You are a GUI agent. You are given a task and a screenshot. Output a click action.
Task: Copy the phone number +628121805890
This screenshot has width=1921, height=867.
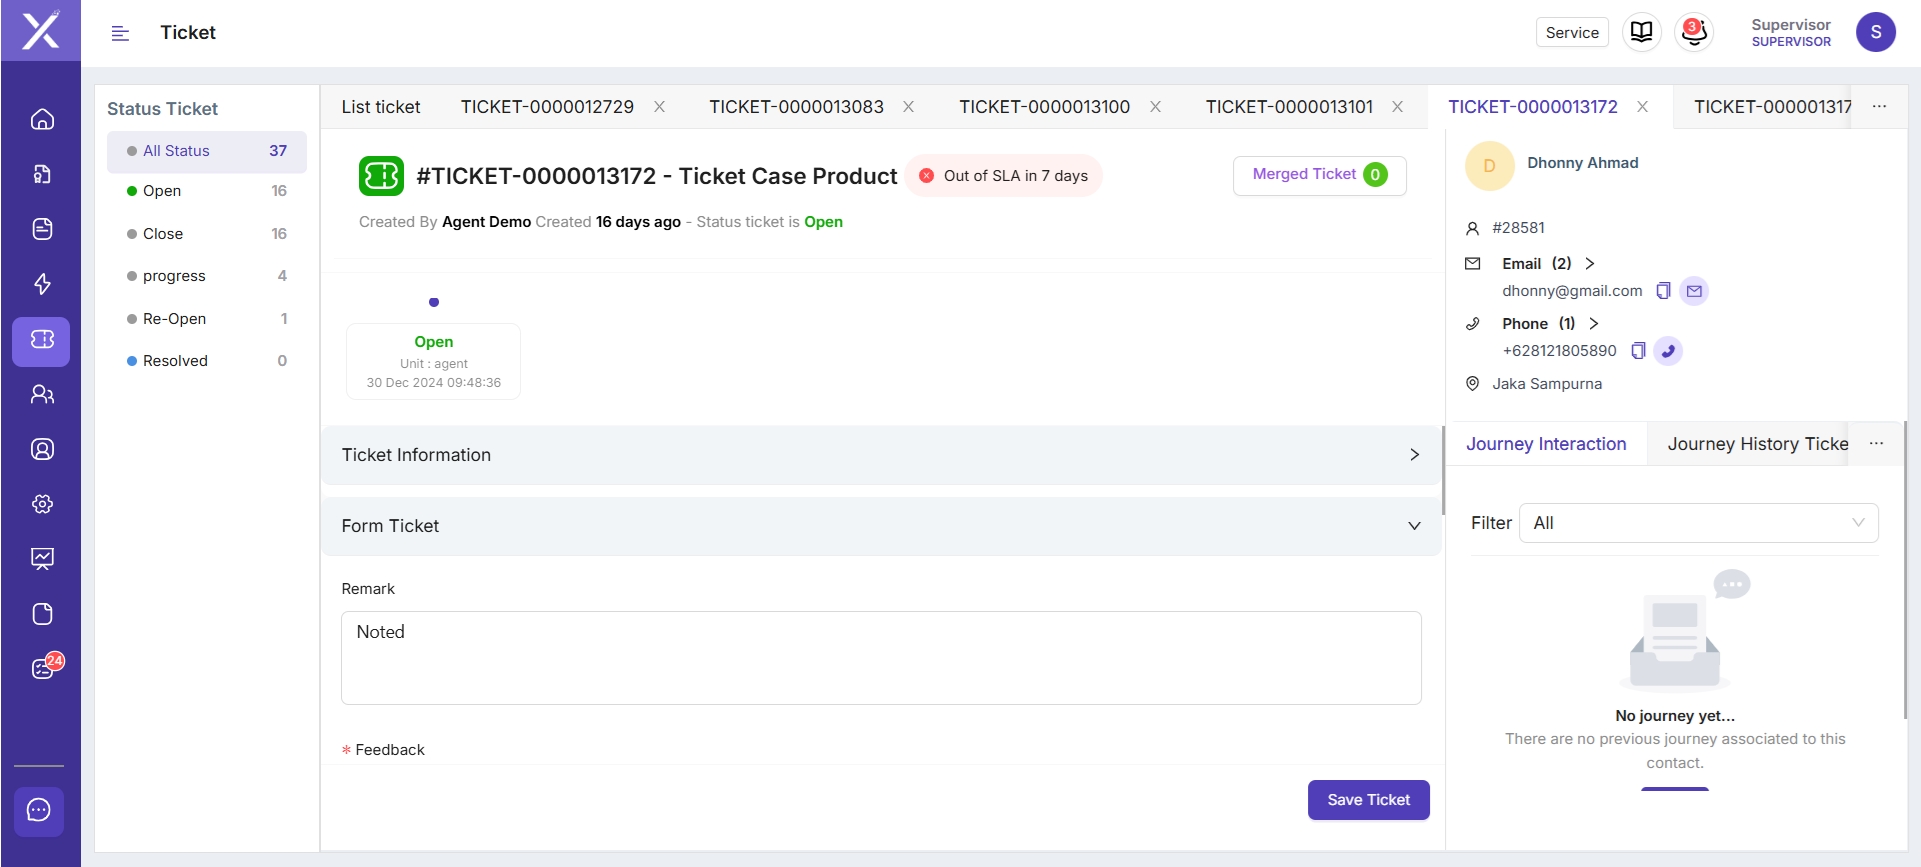[1638, 351]
